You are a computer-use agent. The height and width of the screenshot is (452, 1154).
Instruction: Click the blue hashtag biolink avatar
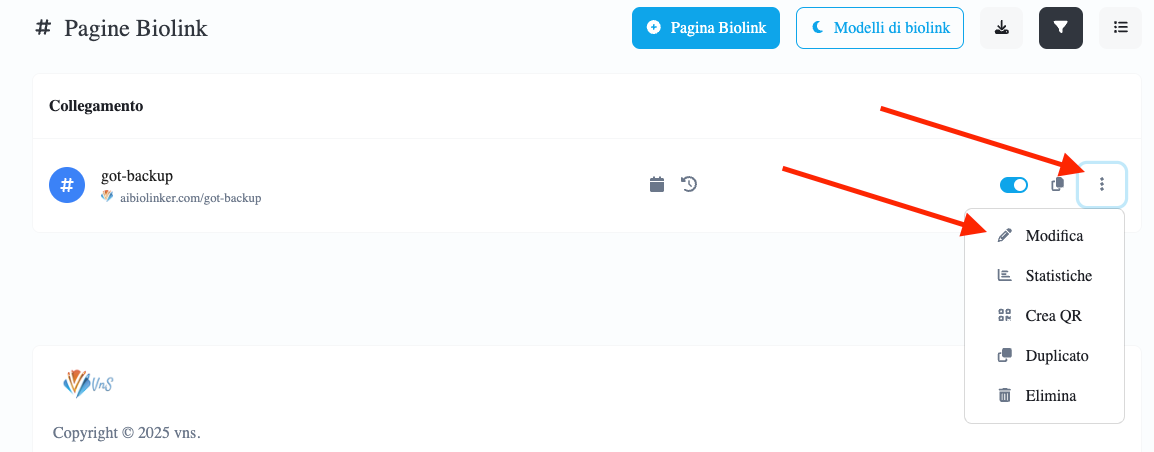[x=67, y=185]
